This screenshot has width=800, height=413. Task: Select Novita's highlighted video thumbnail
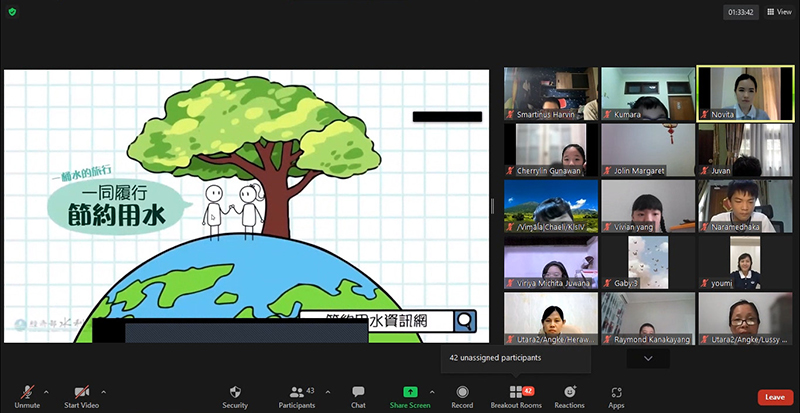click(743, 94)
